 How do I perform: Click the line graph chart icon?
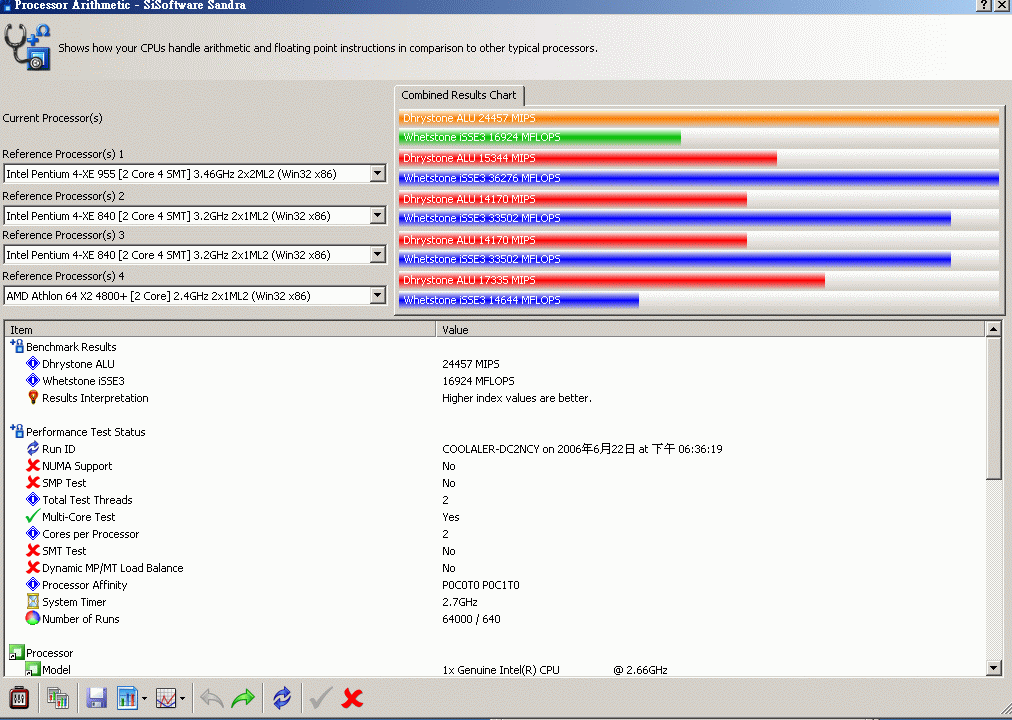(166, 698)
